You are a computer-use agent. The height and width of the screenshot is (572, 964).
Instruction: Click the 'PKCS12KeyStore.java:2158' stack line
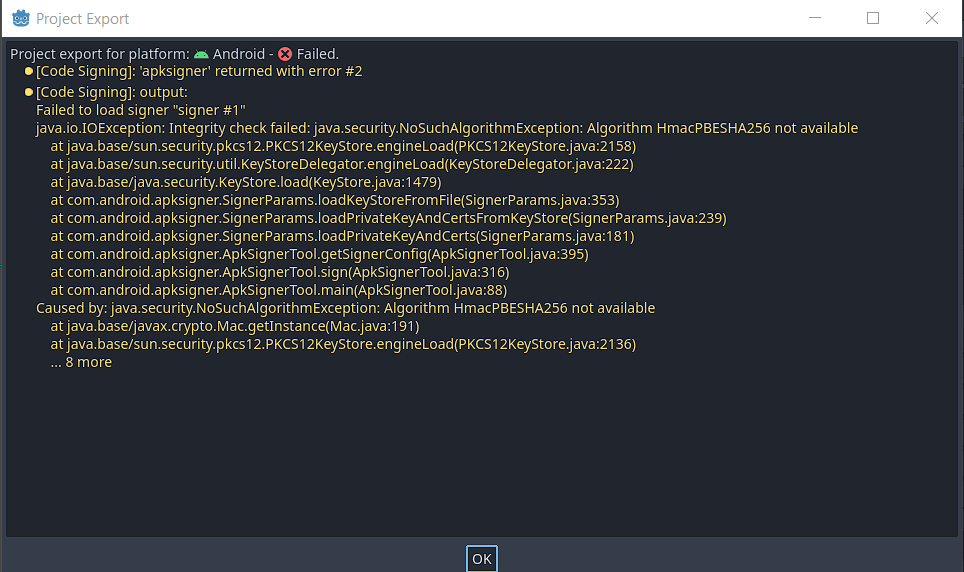(x=343, y=146)
